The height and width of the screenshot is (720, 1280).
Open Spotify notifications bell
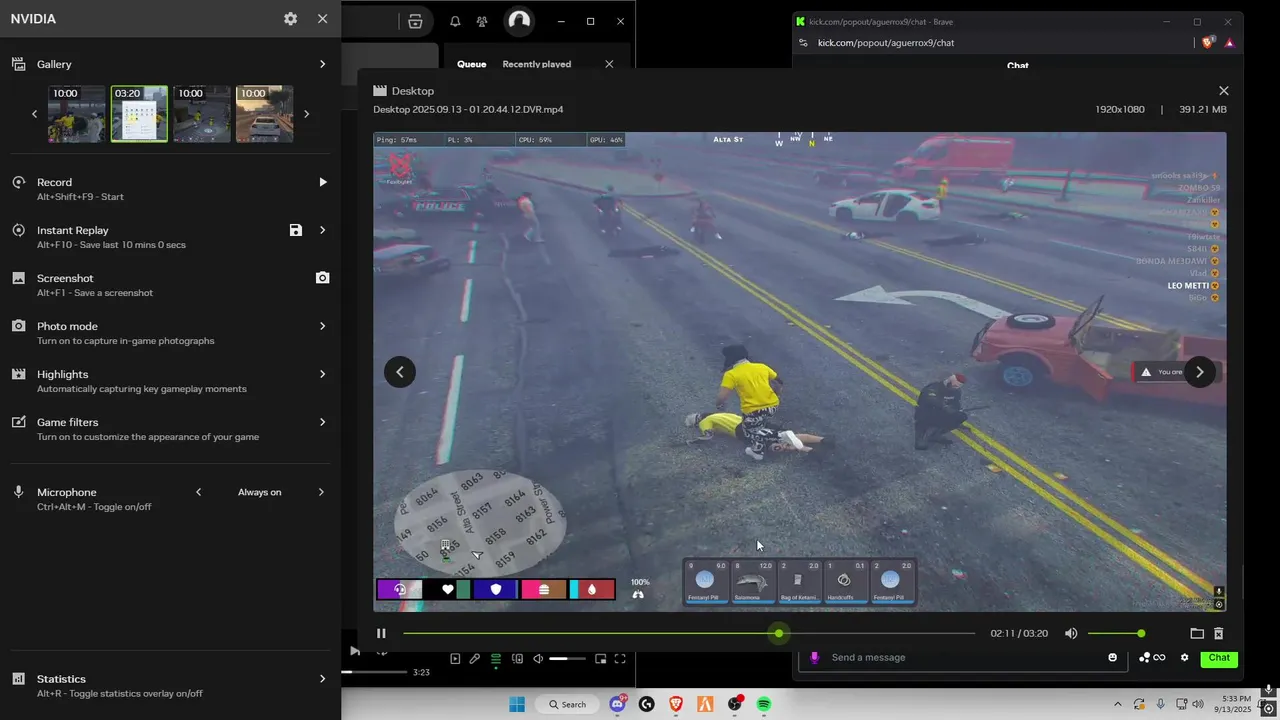(455, 21)
